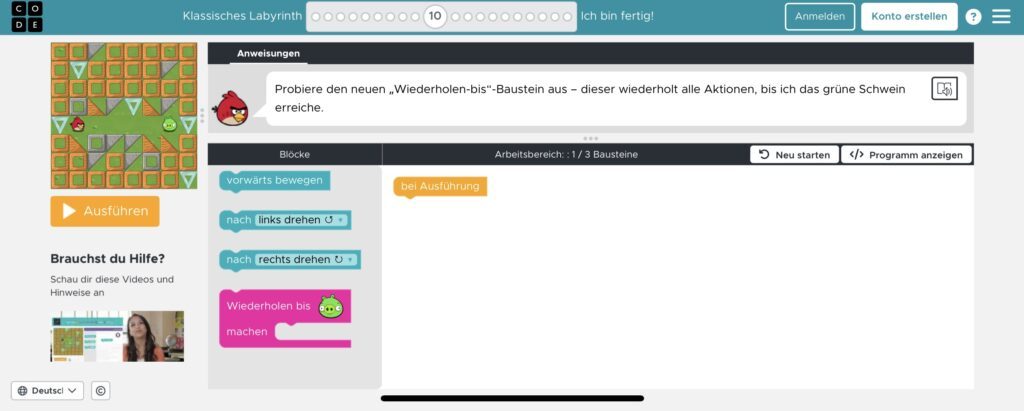Screen dimensions: 1024x411
Task: Play the help video thumbnail
Action: [x=117, y=337]
